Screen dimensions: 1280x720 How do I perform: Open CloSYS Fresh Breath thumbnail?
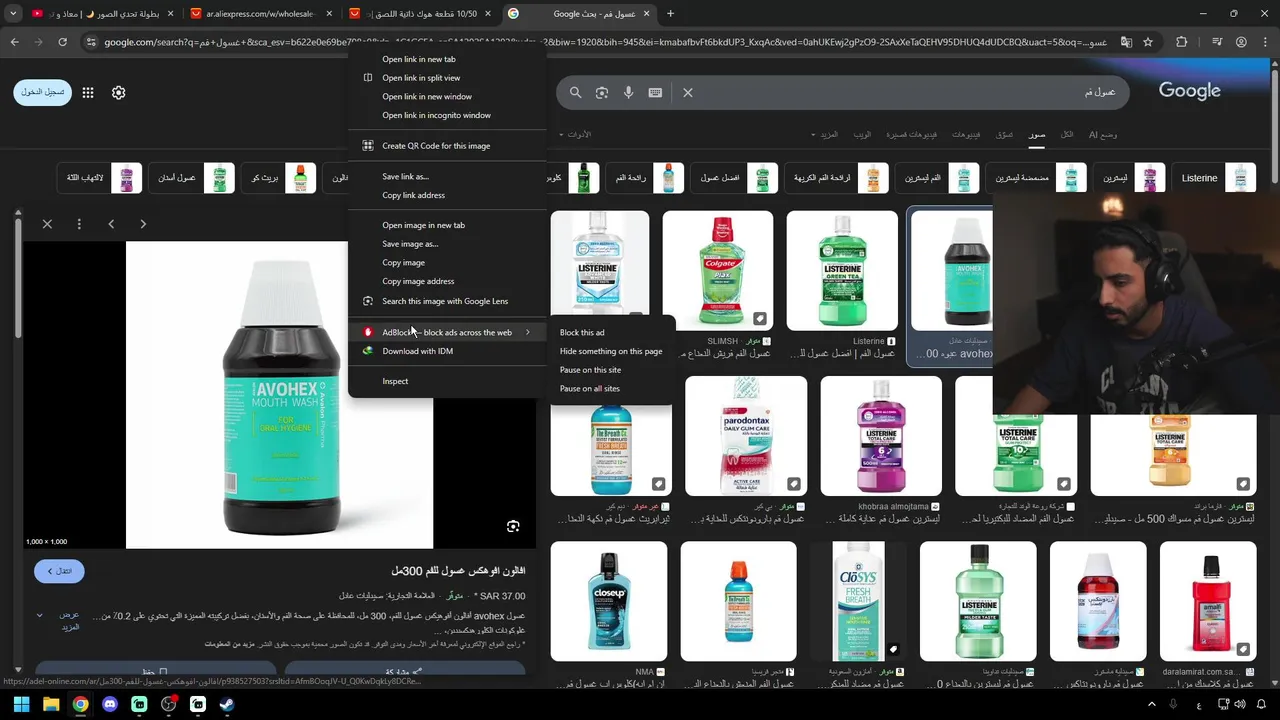[x=858, y=602]
